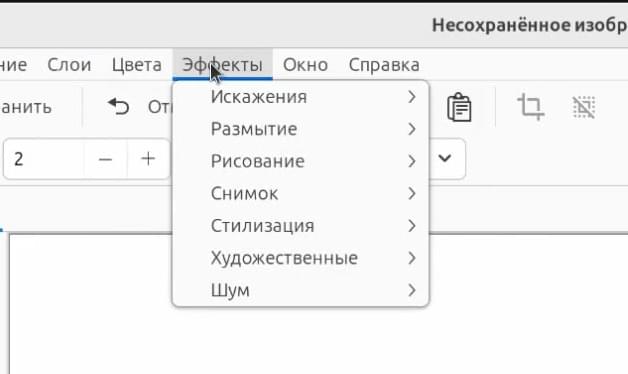
Task: Increase brush width with plus button
Action: click(148, 159)
